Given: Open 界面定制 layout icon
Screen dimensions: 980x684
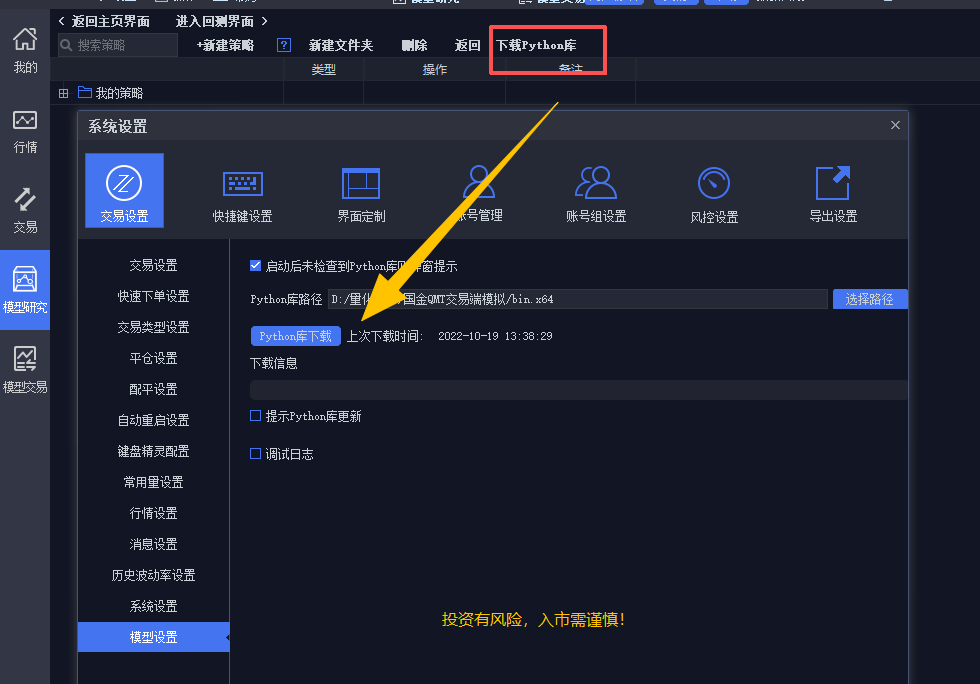Looking at the screenshot, I should (x=361, y=184).
